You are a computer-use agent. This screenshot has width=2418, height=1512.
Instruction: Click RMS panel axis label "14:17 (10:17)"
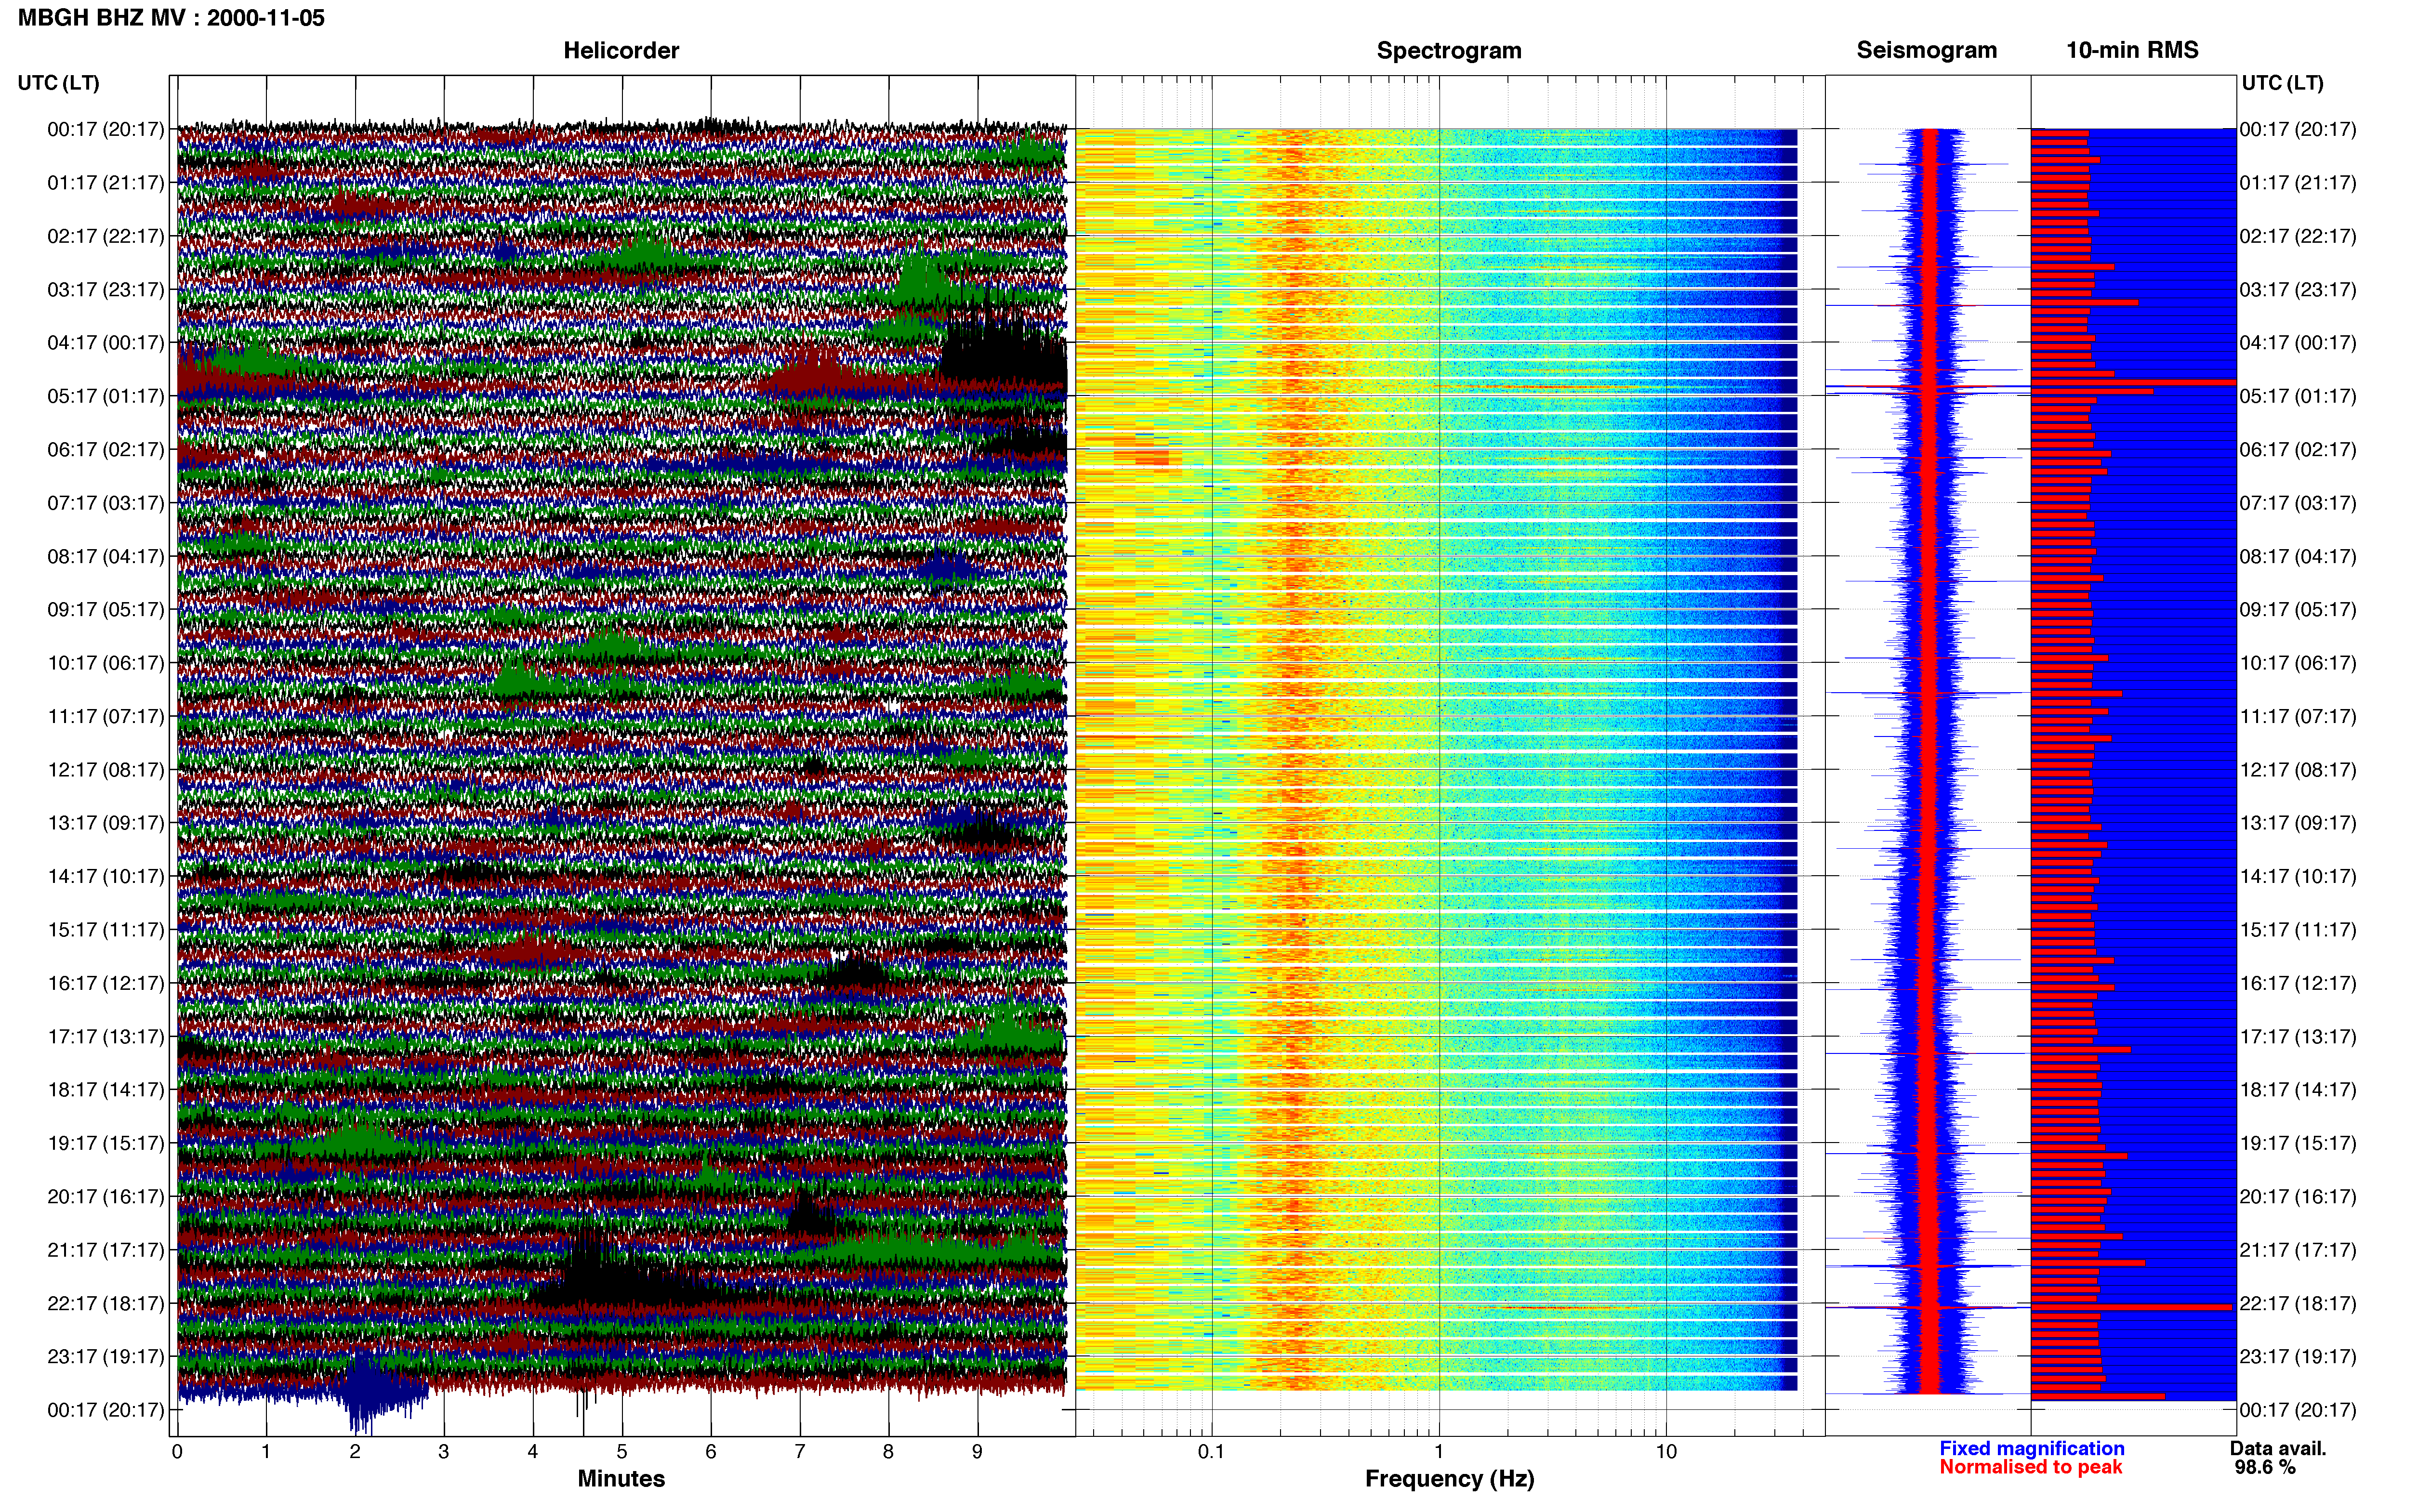tap(2298, 877)
